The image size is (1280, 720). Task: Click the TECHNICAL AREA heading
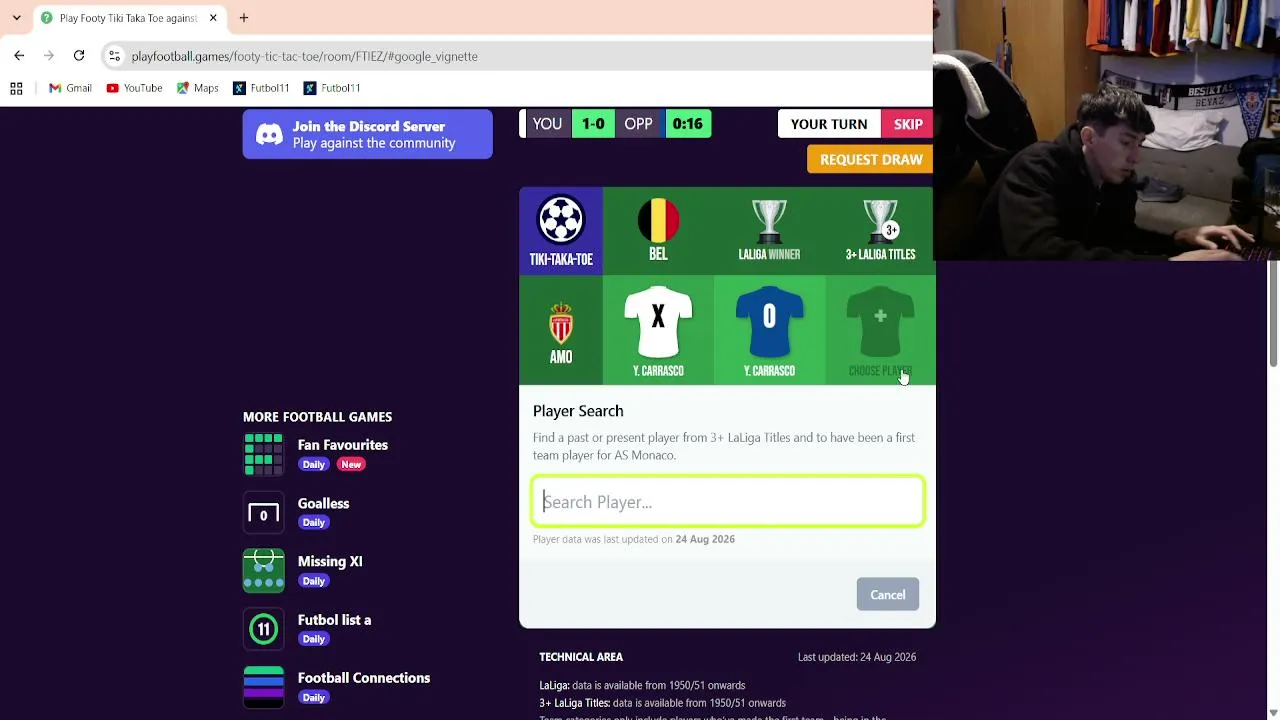[x=581, y=657]
